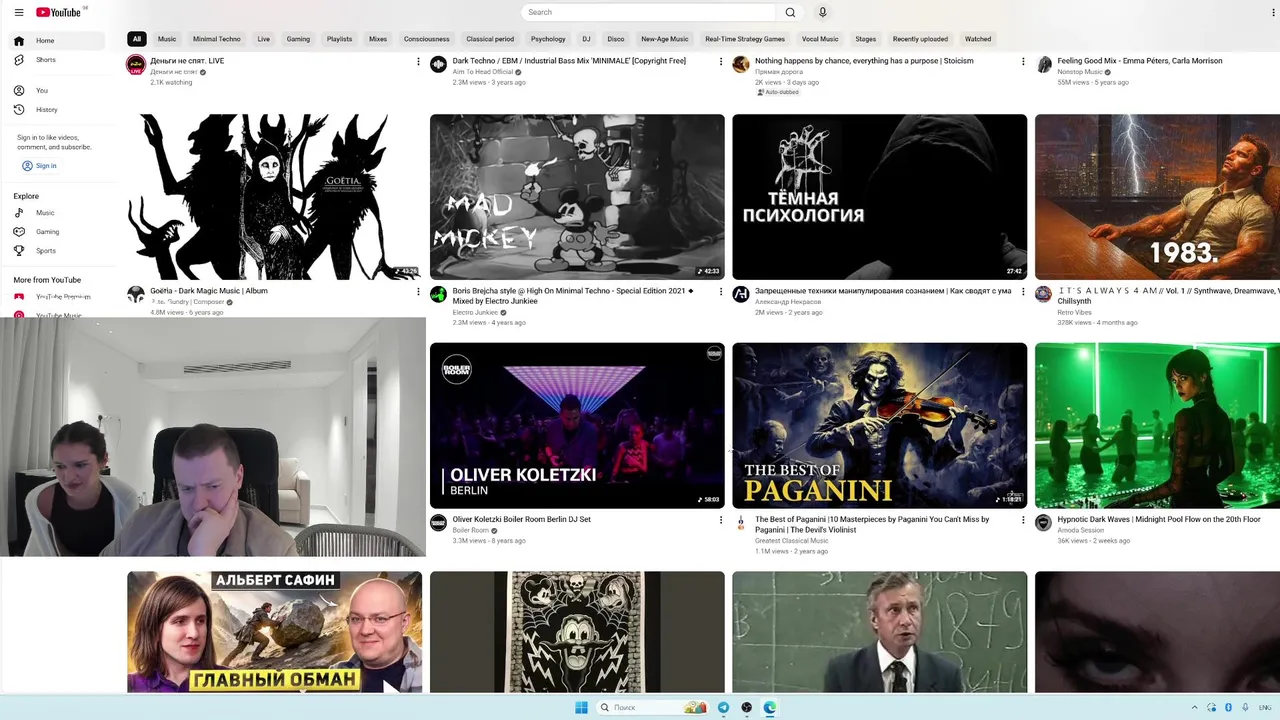Select the Minimal Techno chip
The height and width of the screenshot is (720, 1280).
(x=217, y=39)
